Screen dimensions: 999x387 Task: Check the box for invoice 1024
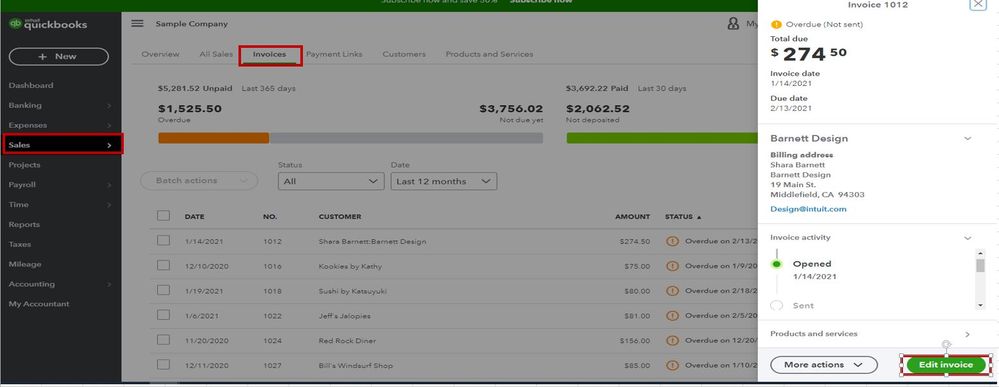pos(164,340)
